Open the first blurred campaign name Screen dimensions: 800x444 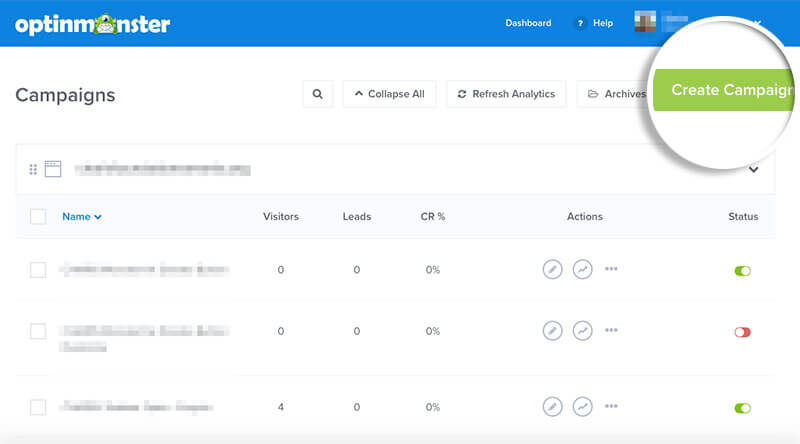pos(144,269)
